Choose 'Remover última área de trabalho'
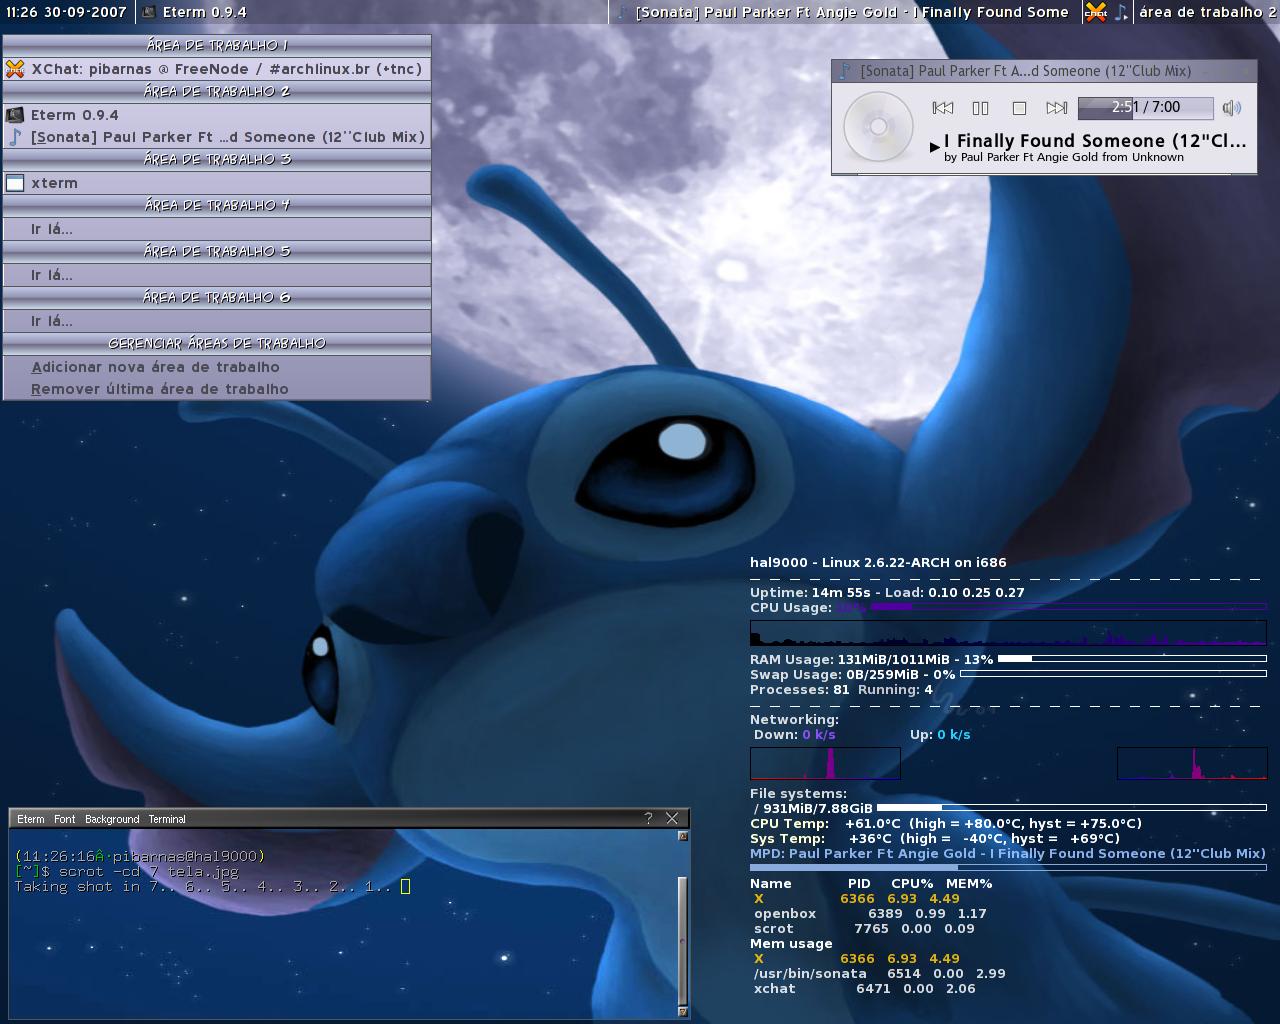The width and height of the screenshot is (1280, 1024). coord(217,389)
